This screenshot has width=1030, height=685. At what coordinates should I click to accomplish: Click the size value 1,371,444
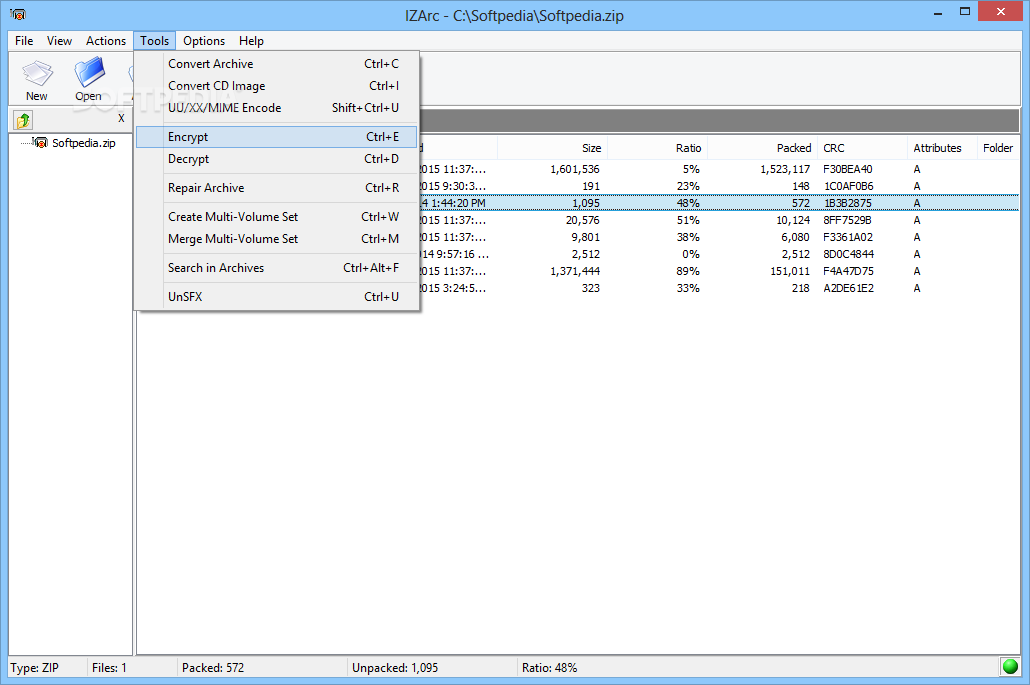(575, 271)
